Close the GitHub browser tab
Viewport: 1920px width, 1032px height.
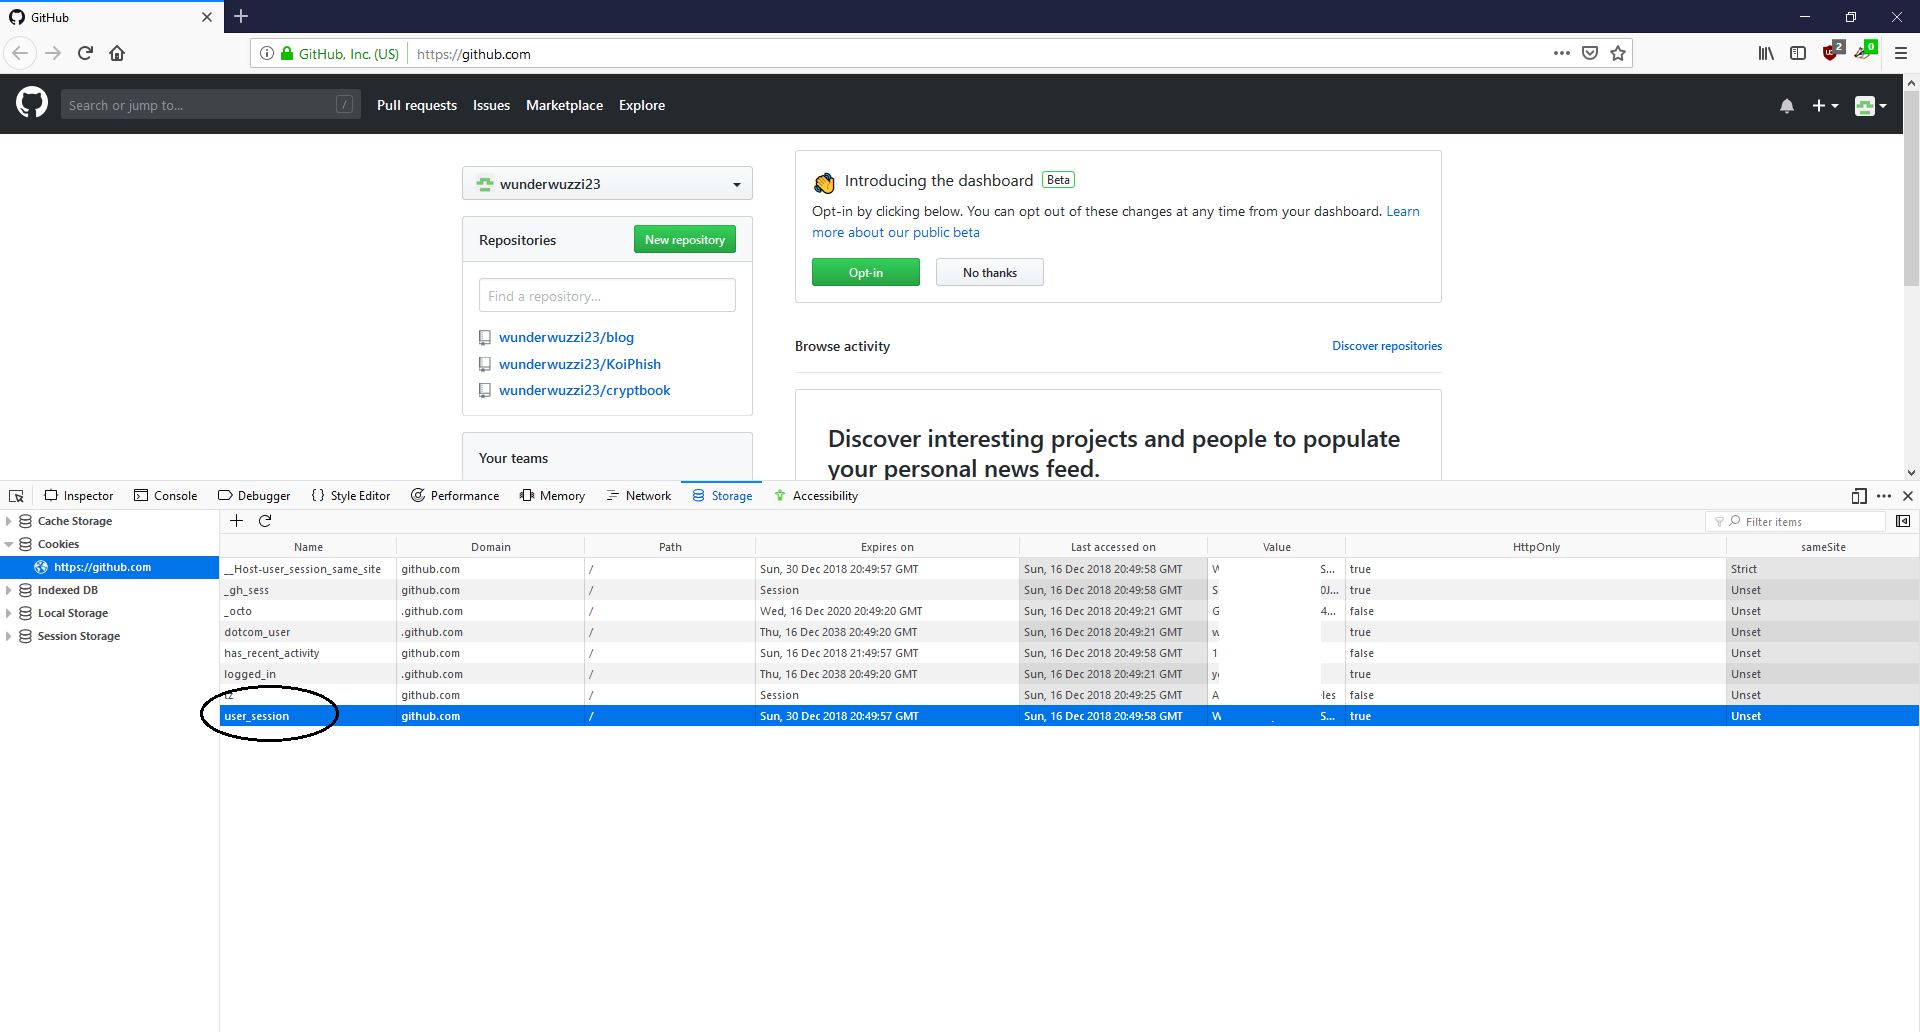[207, 17]
